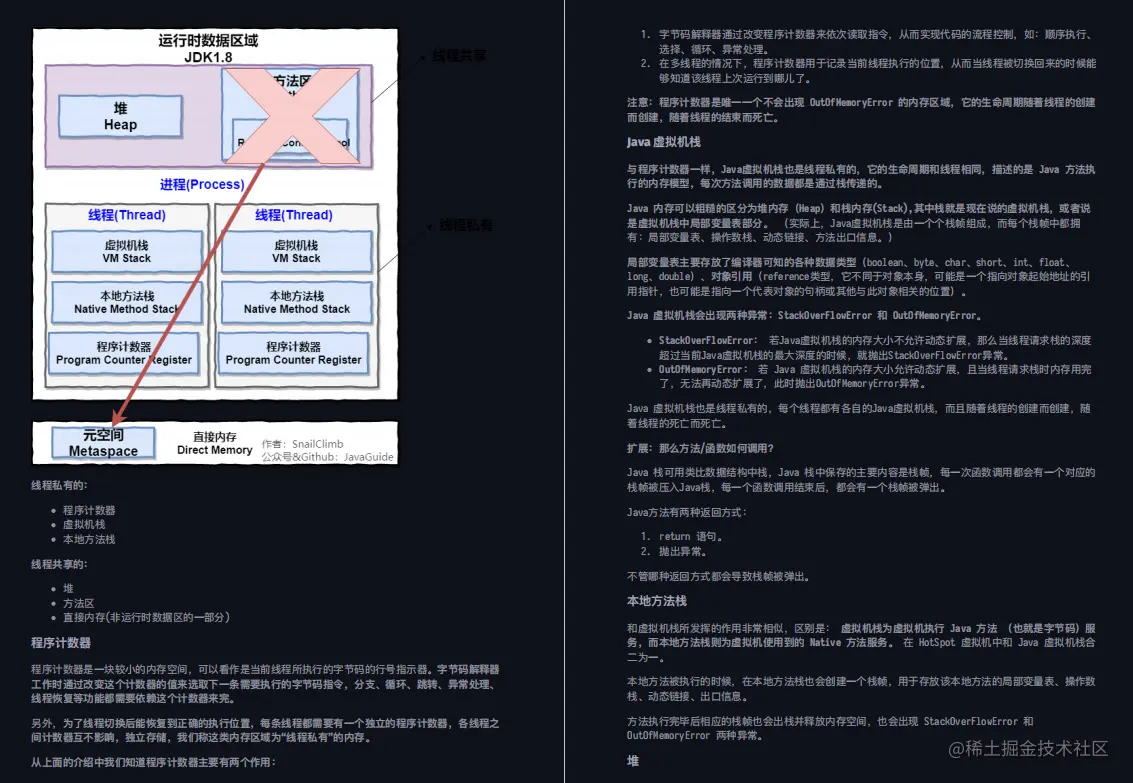Click the 本地方法栈 section heading

tap(657, 599)
